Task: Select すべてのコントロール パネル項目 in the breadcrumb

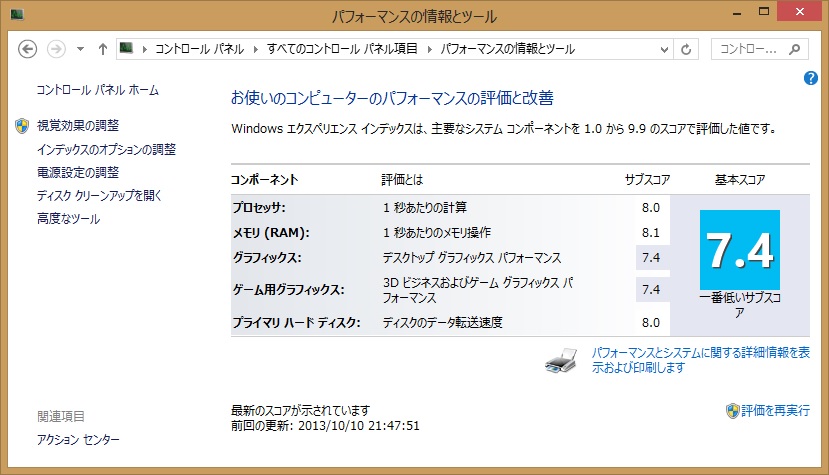Action: (342, 49)
